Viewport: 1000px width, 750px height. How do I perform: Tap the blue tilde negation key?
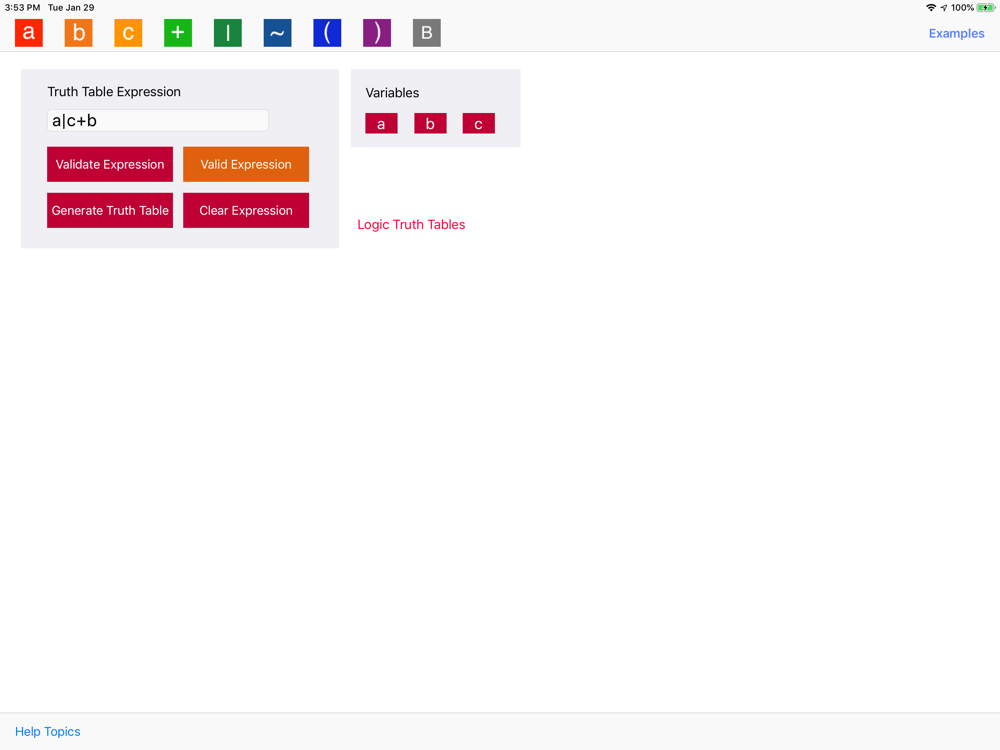coord(277,33)
